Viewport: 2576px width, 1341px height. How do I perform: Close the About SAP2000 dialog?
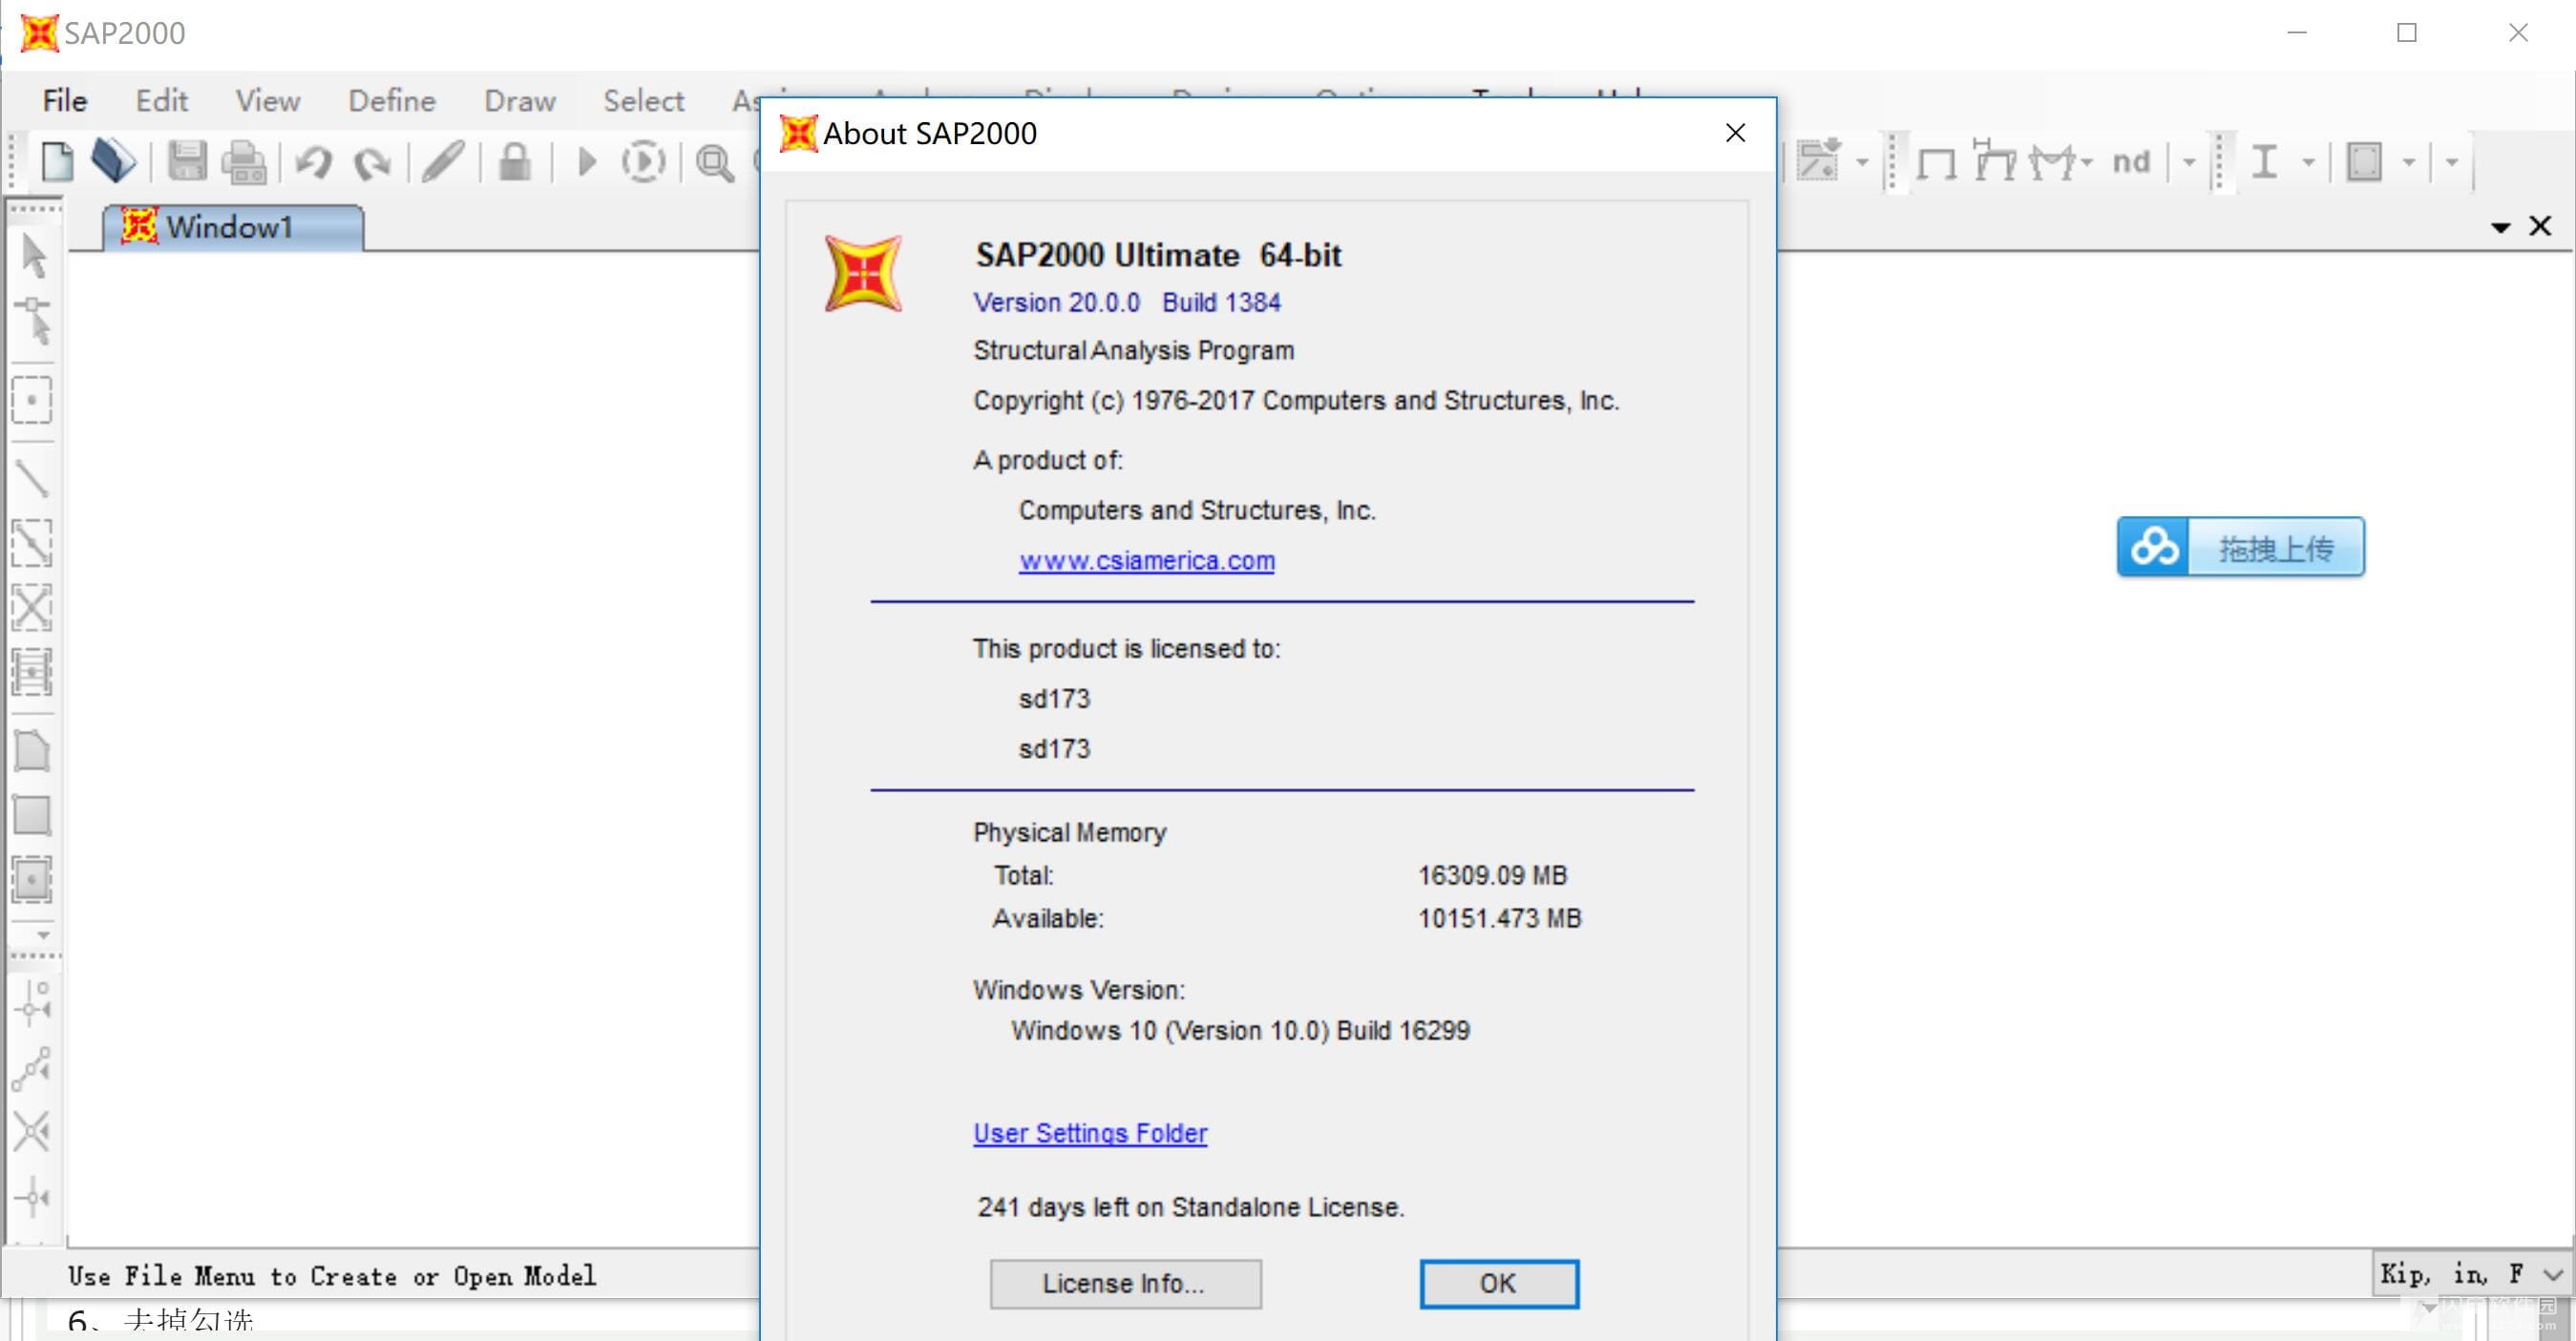coord(1735,133)
